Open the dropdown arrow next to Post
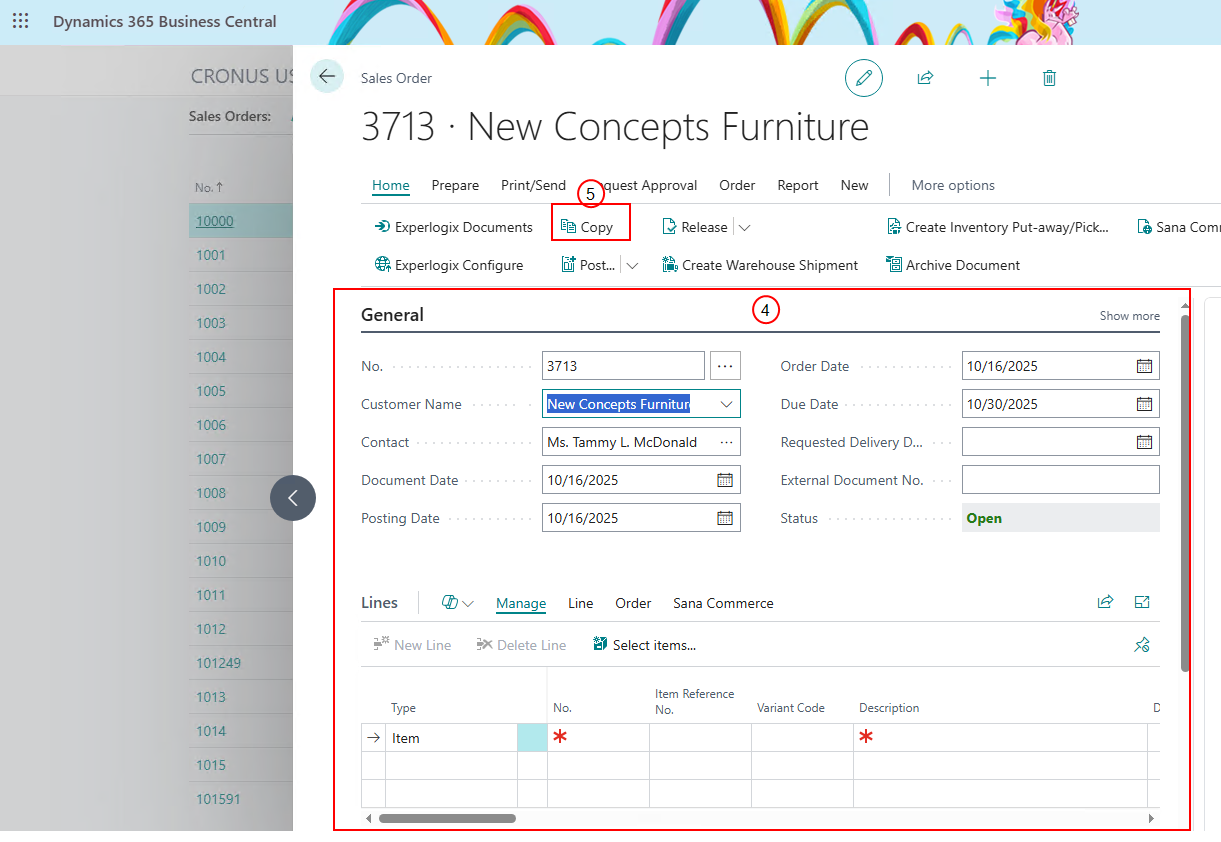 [x=632, y=265]
